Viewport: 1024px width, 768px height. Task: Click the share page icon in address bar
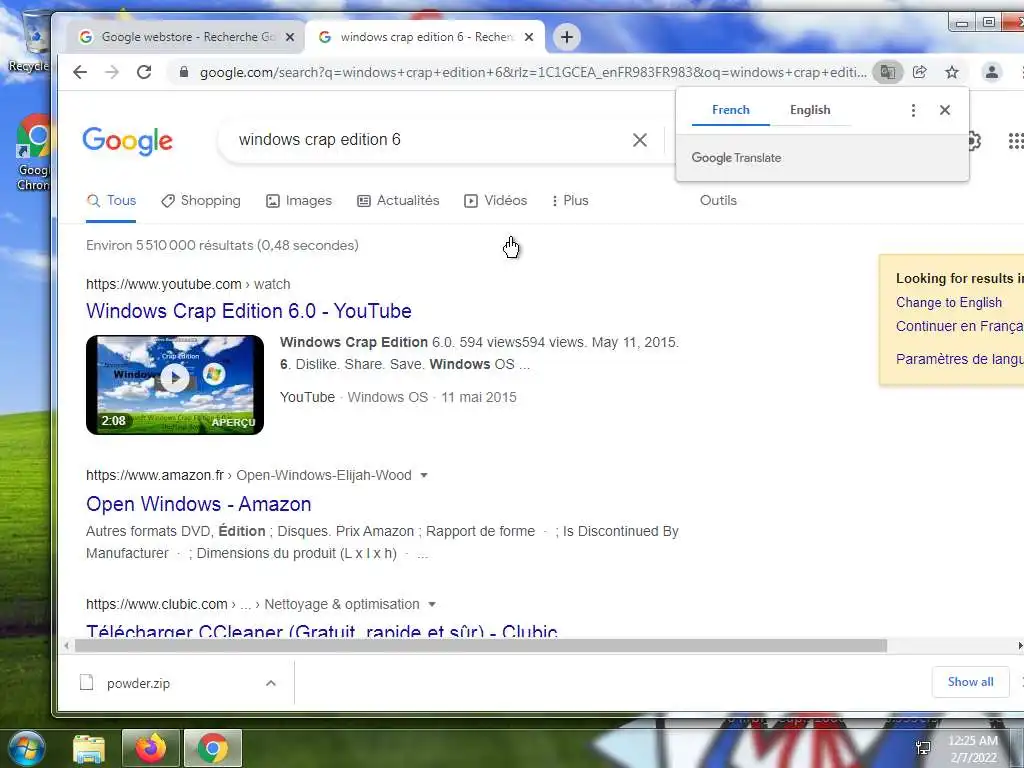(920, 72)
